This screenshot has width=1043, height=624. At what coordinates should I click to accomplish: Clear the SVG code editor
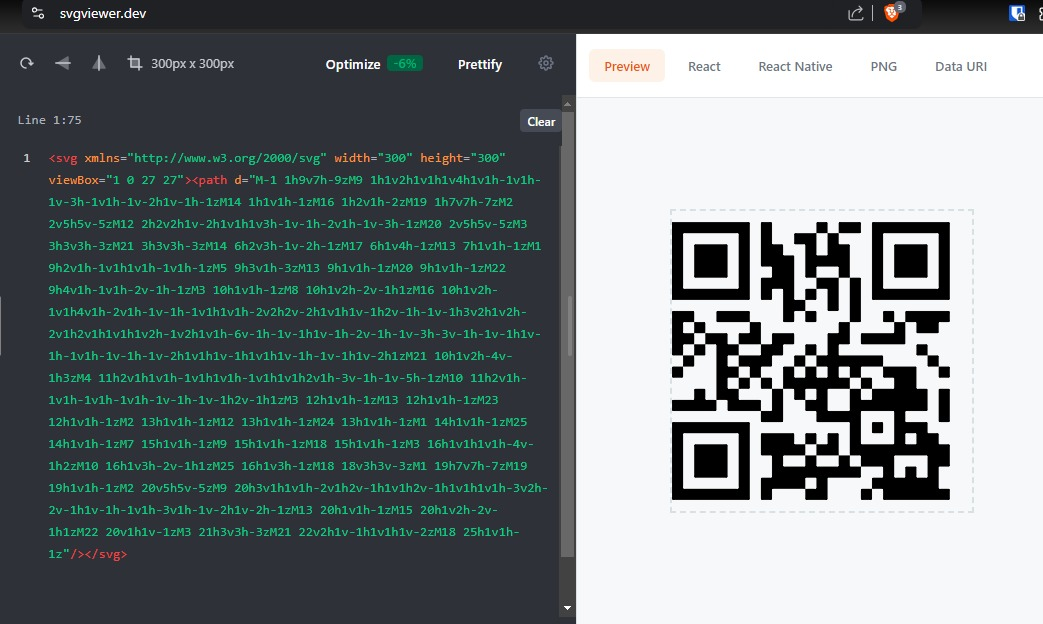pos(541,121)
